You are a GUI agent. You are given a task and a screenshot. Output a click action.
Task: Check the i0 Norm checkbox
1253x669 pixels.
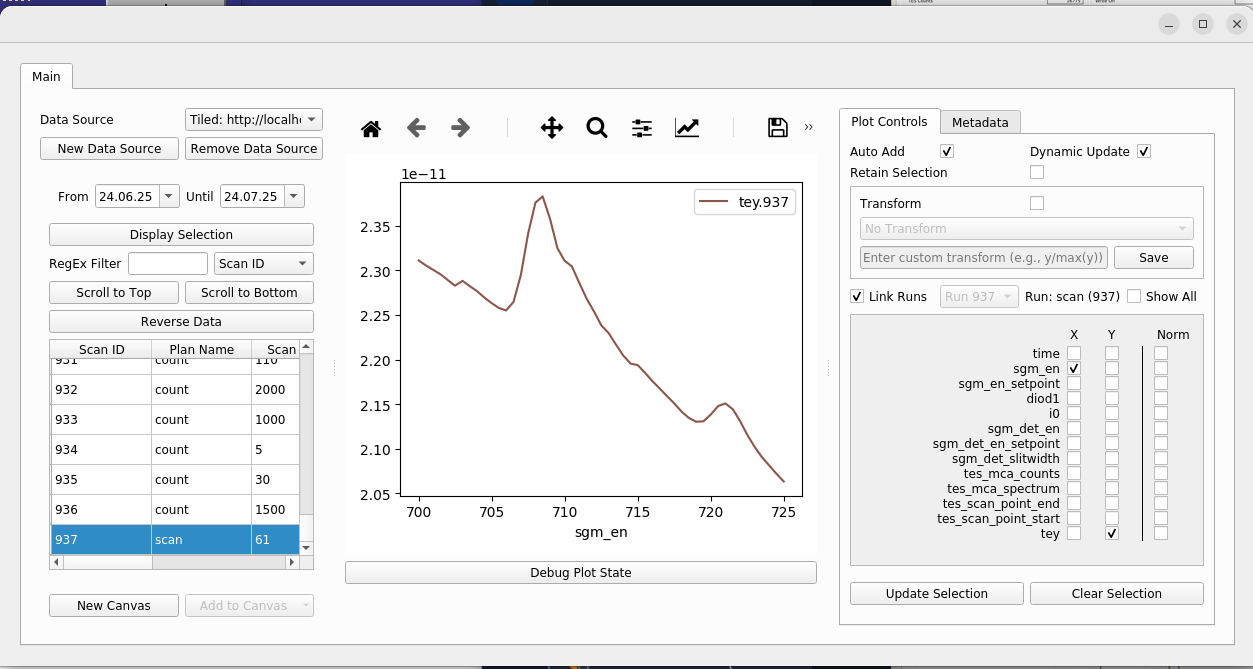click(x=1161, y=414)
